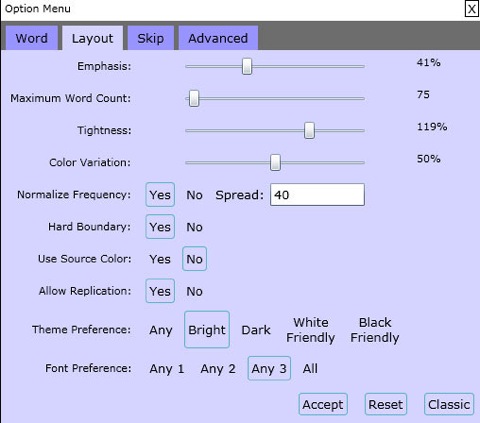The width and height of the screenshot is (480, 423).
Task: Set Normalize Frequency to Yes
Action: (x=160, y=195)
